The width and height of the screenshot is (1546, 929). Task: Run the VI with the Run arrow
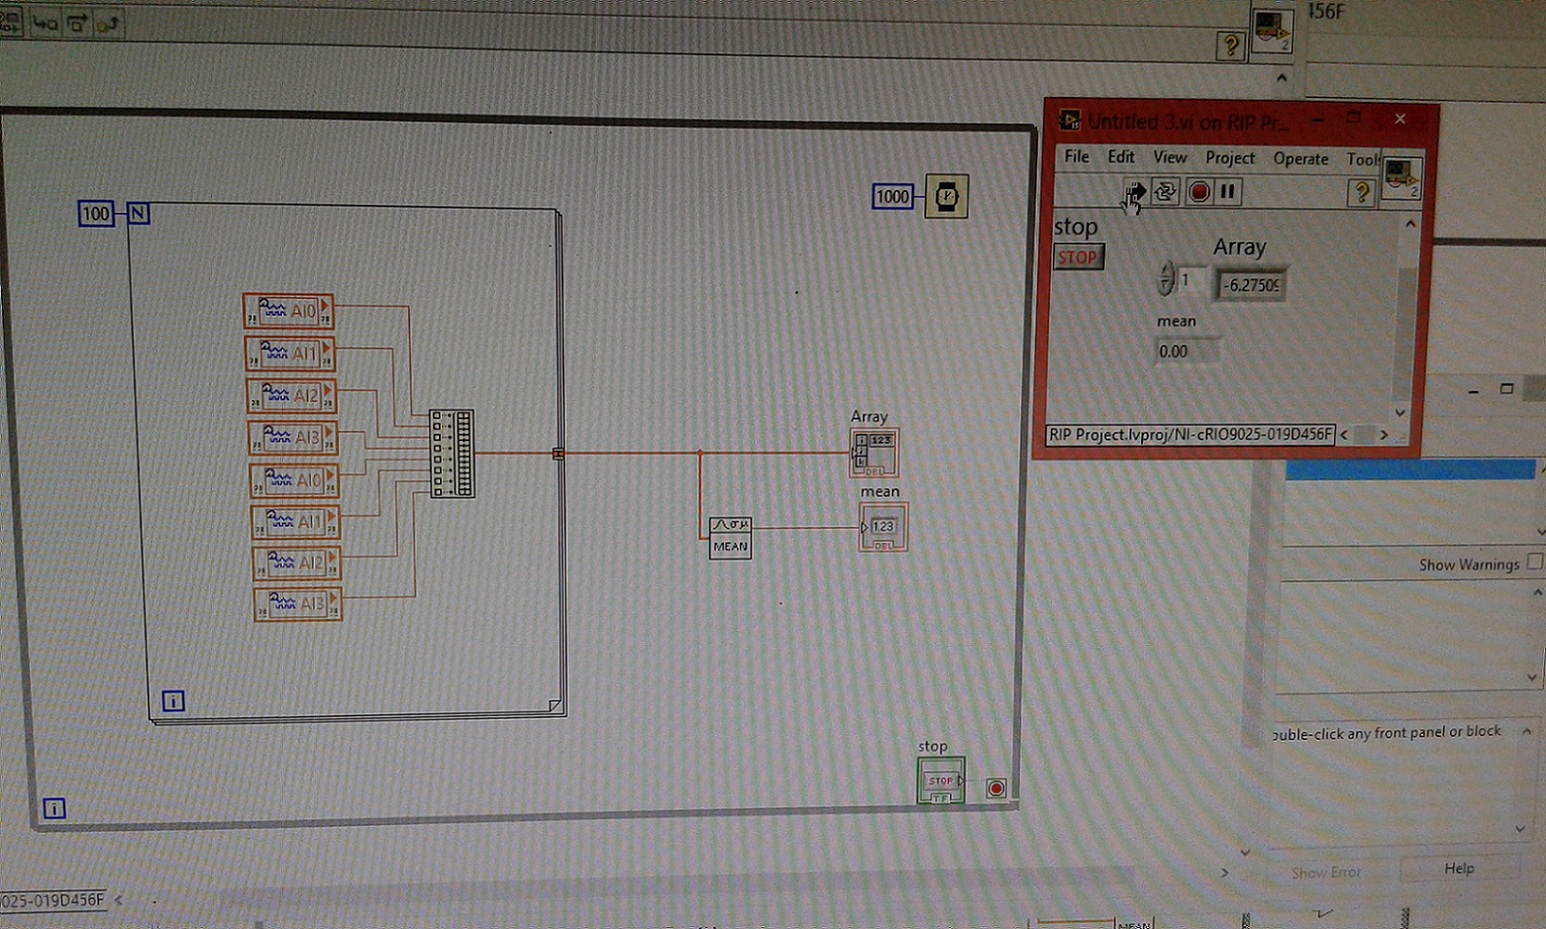pyautogui.click(x=1136, y=191)
